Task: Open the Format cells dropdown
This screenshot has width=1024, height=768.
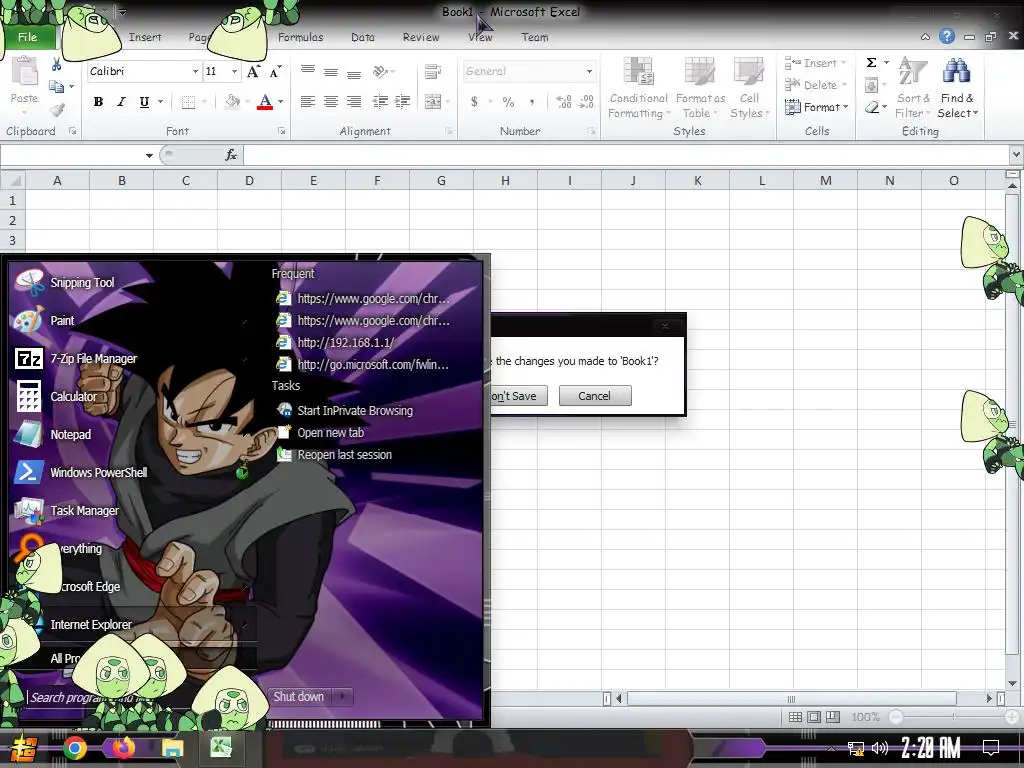Action: tap(816, 106)
